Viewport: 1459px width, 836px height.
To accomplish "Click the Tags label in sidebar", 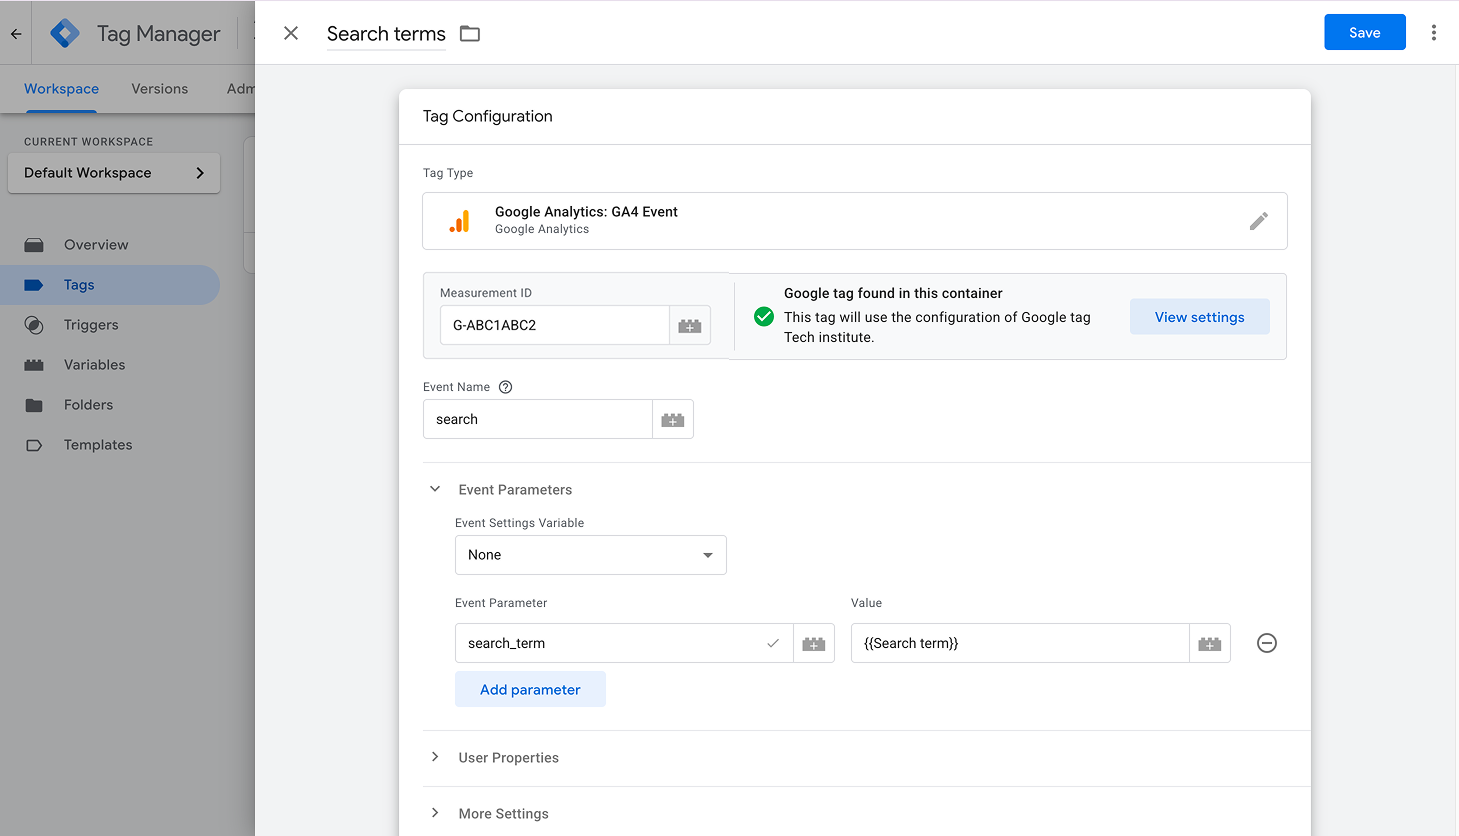I will tap(79, 285).
